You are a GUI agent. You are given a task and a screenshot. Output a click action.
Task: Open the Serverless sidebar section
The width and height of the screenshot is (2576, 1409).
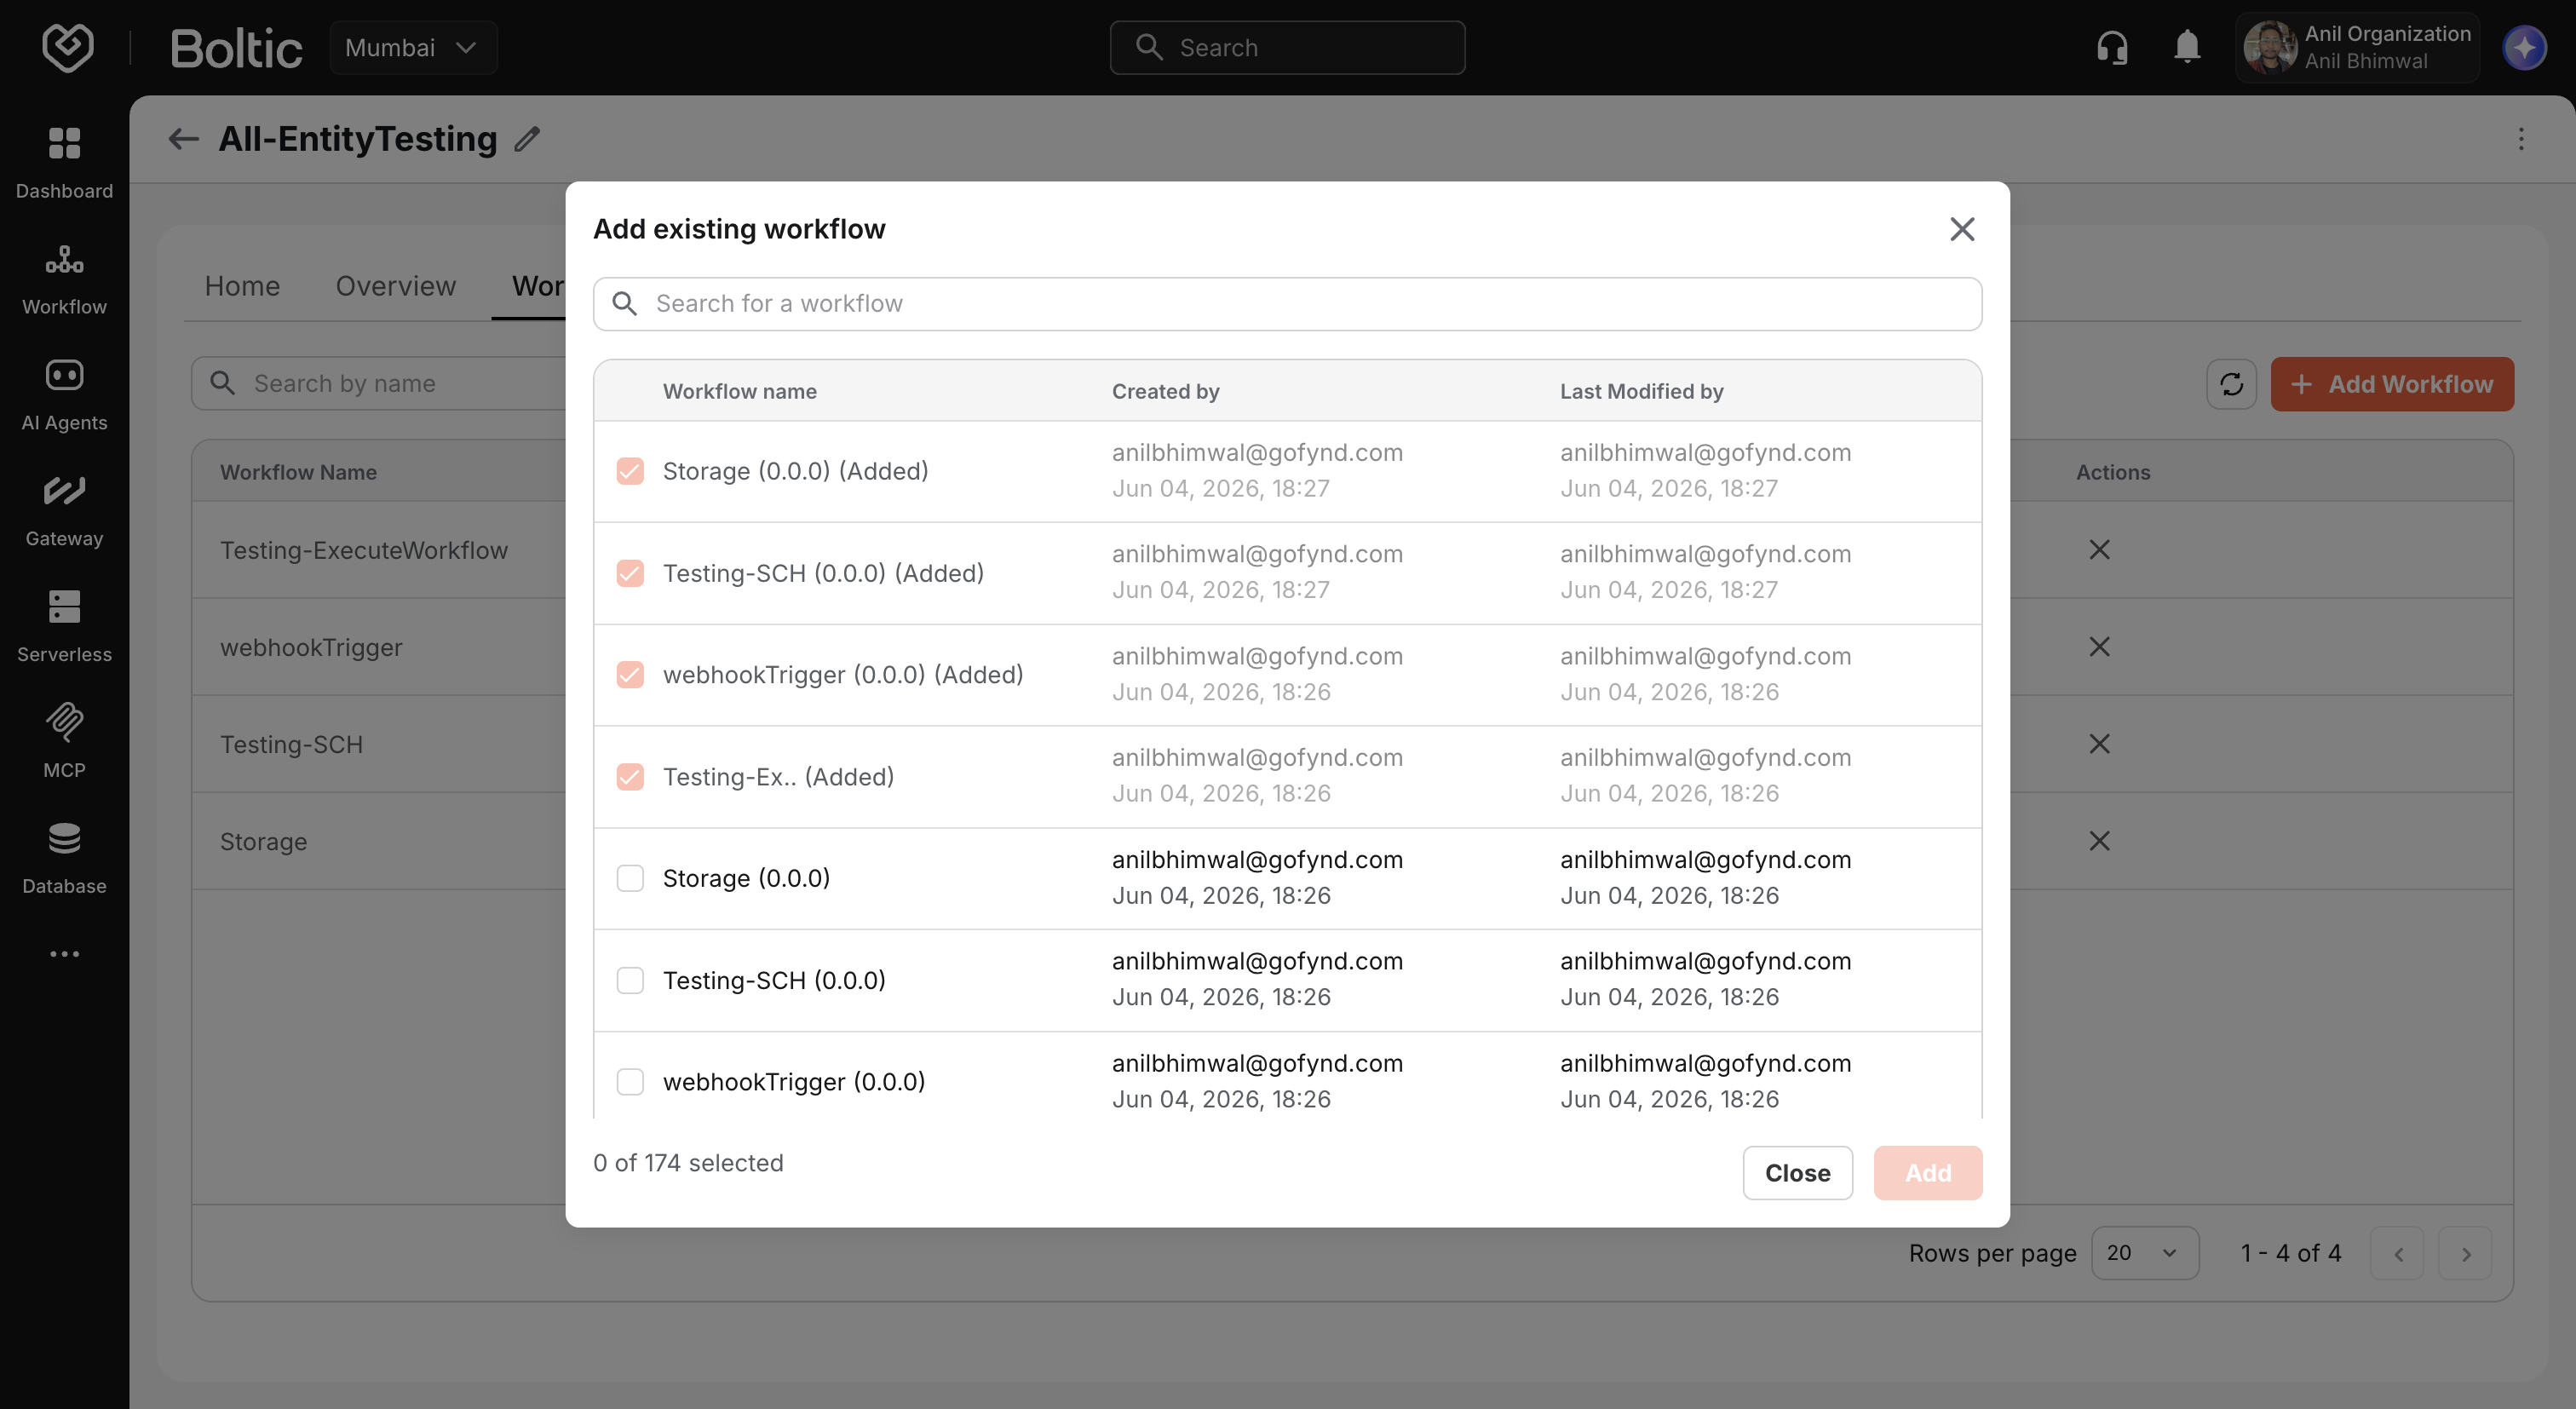tap(64, 626)
